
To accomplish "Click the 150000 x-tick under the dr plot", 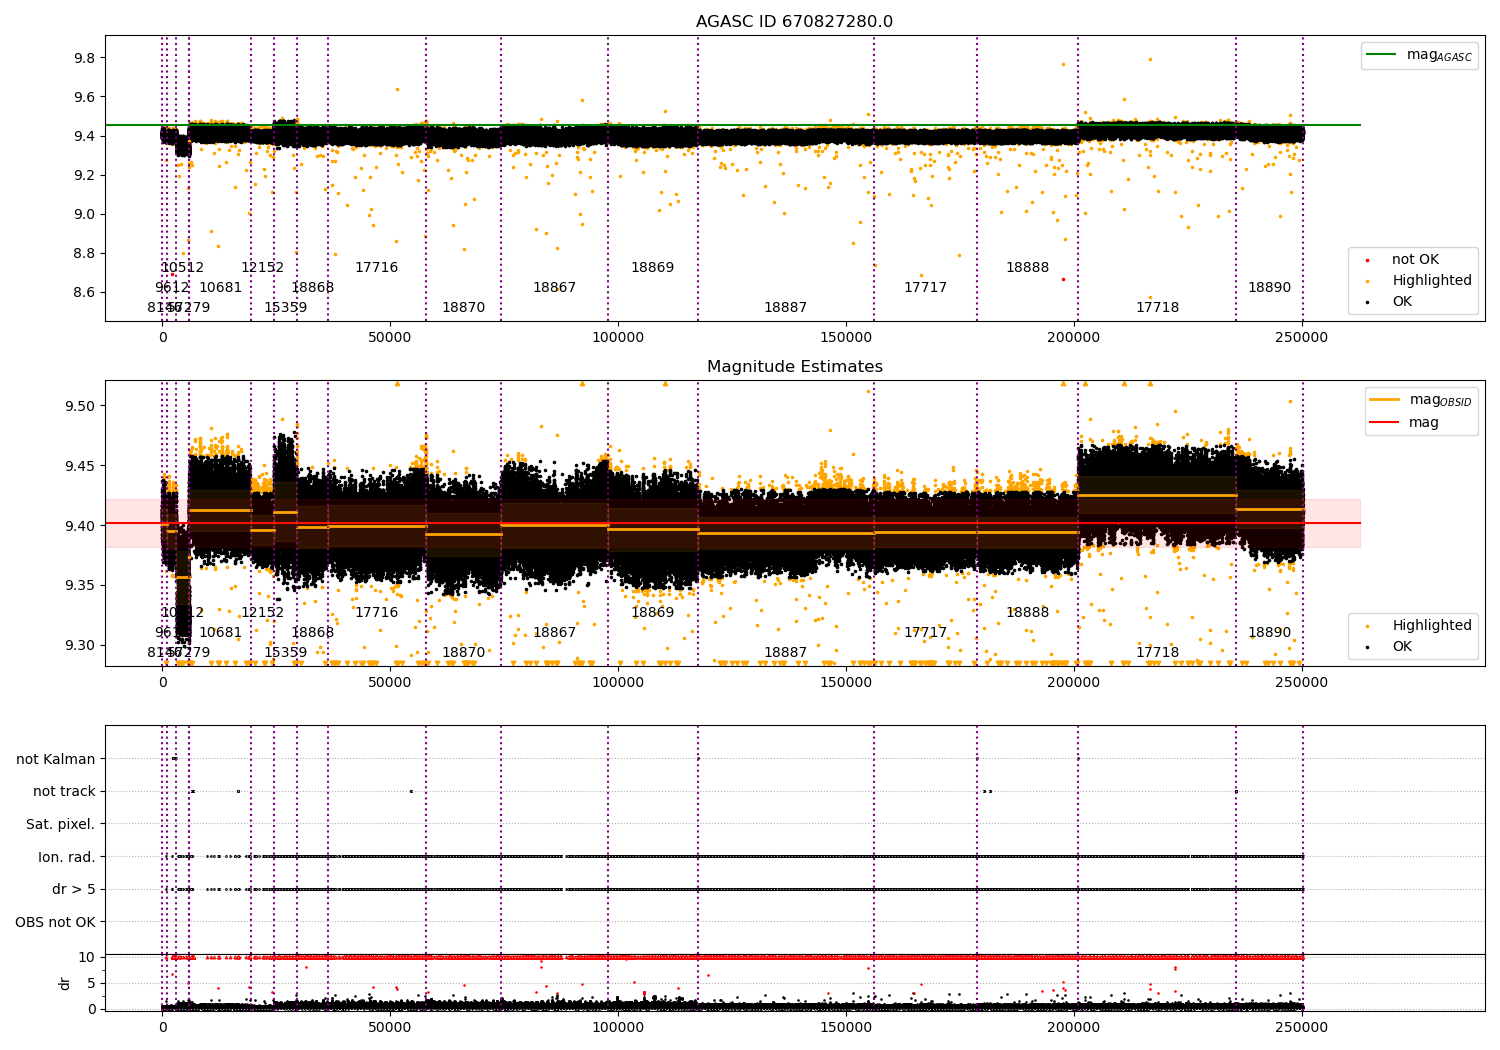I will (x=847, y=1028).
